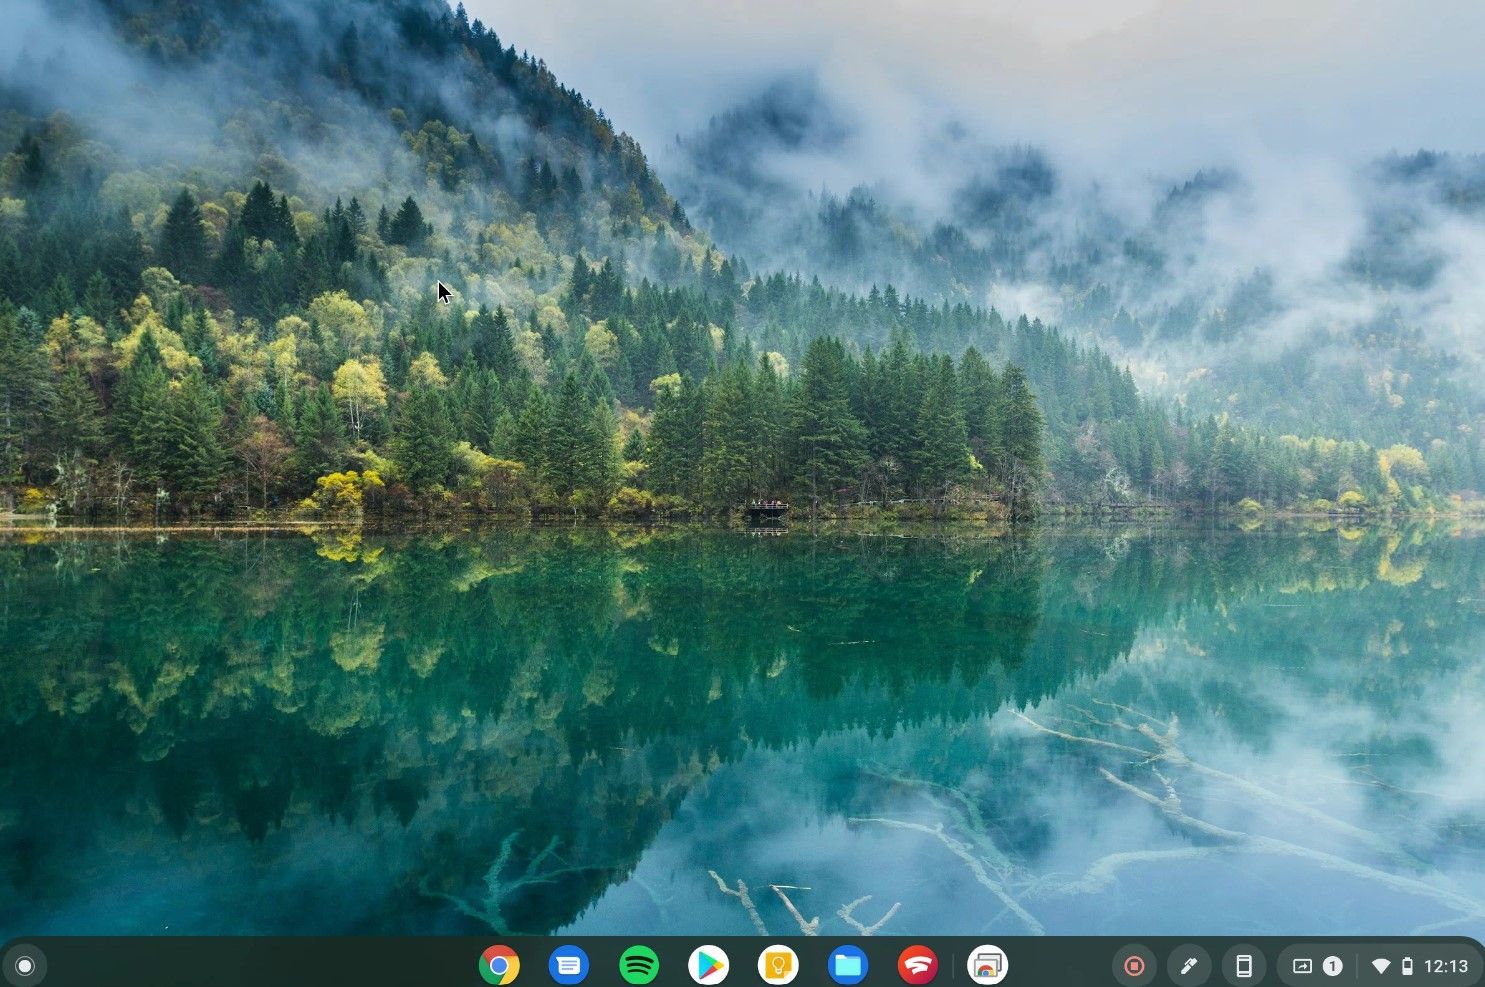This screenshot has width=1485, height=987.
Task: Open the launcher circle button
Action: pyautogui.click(x=25, y=966)
